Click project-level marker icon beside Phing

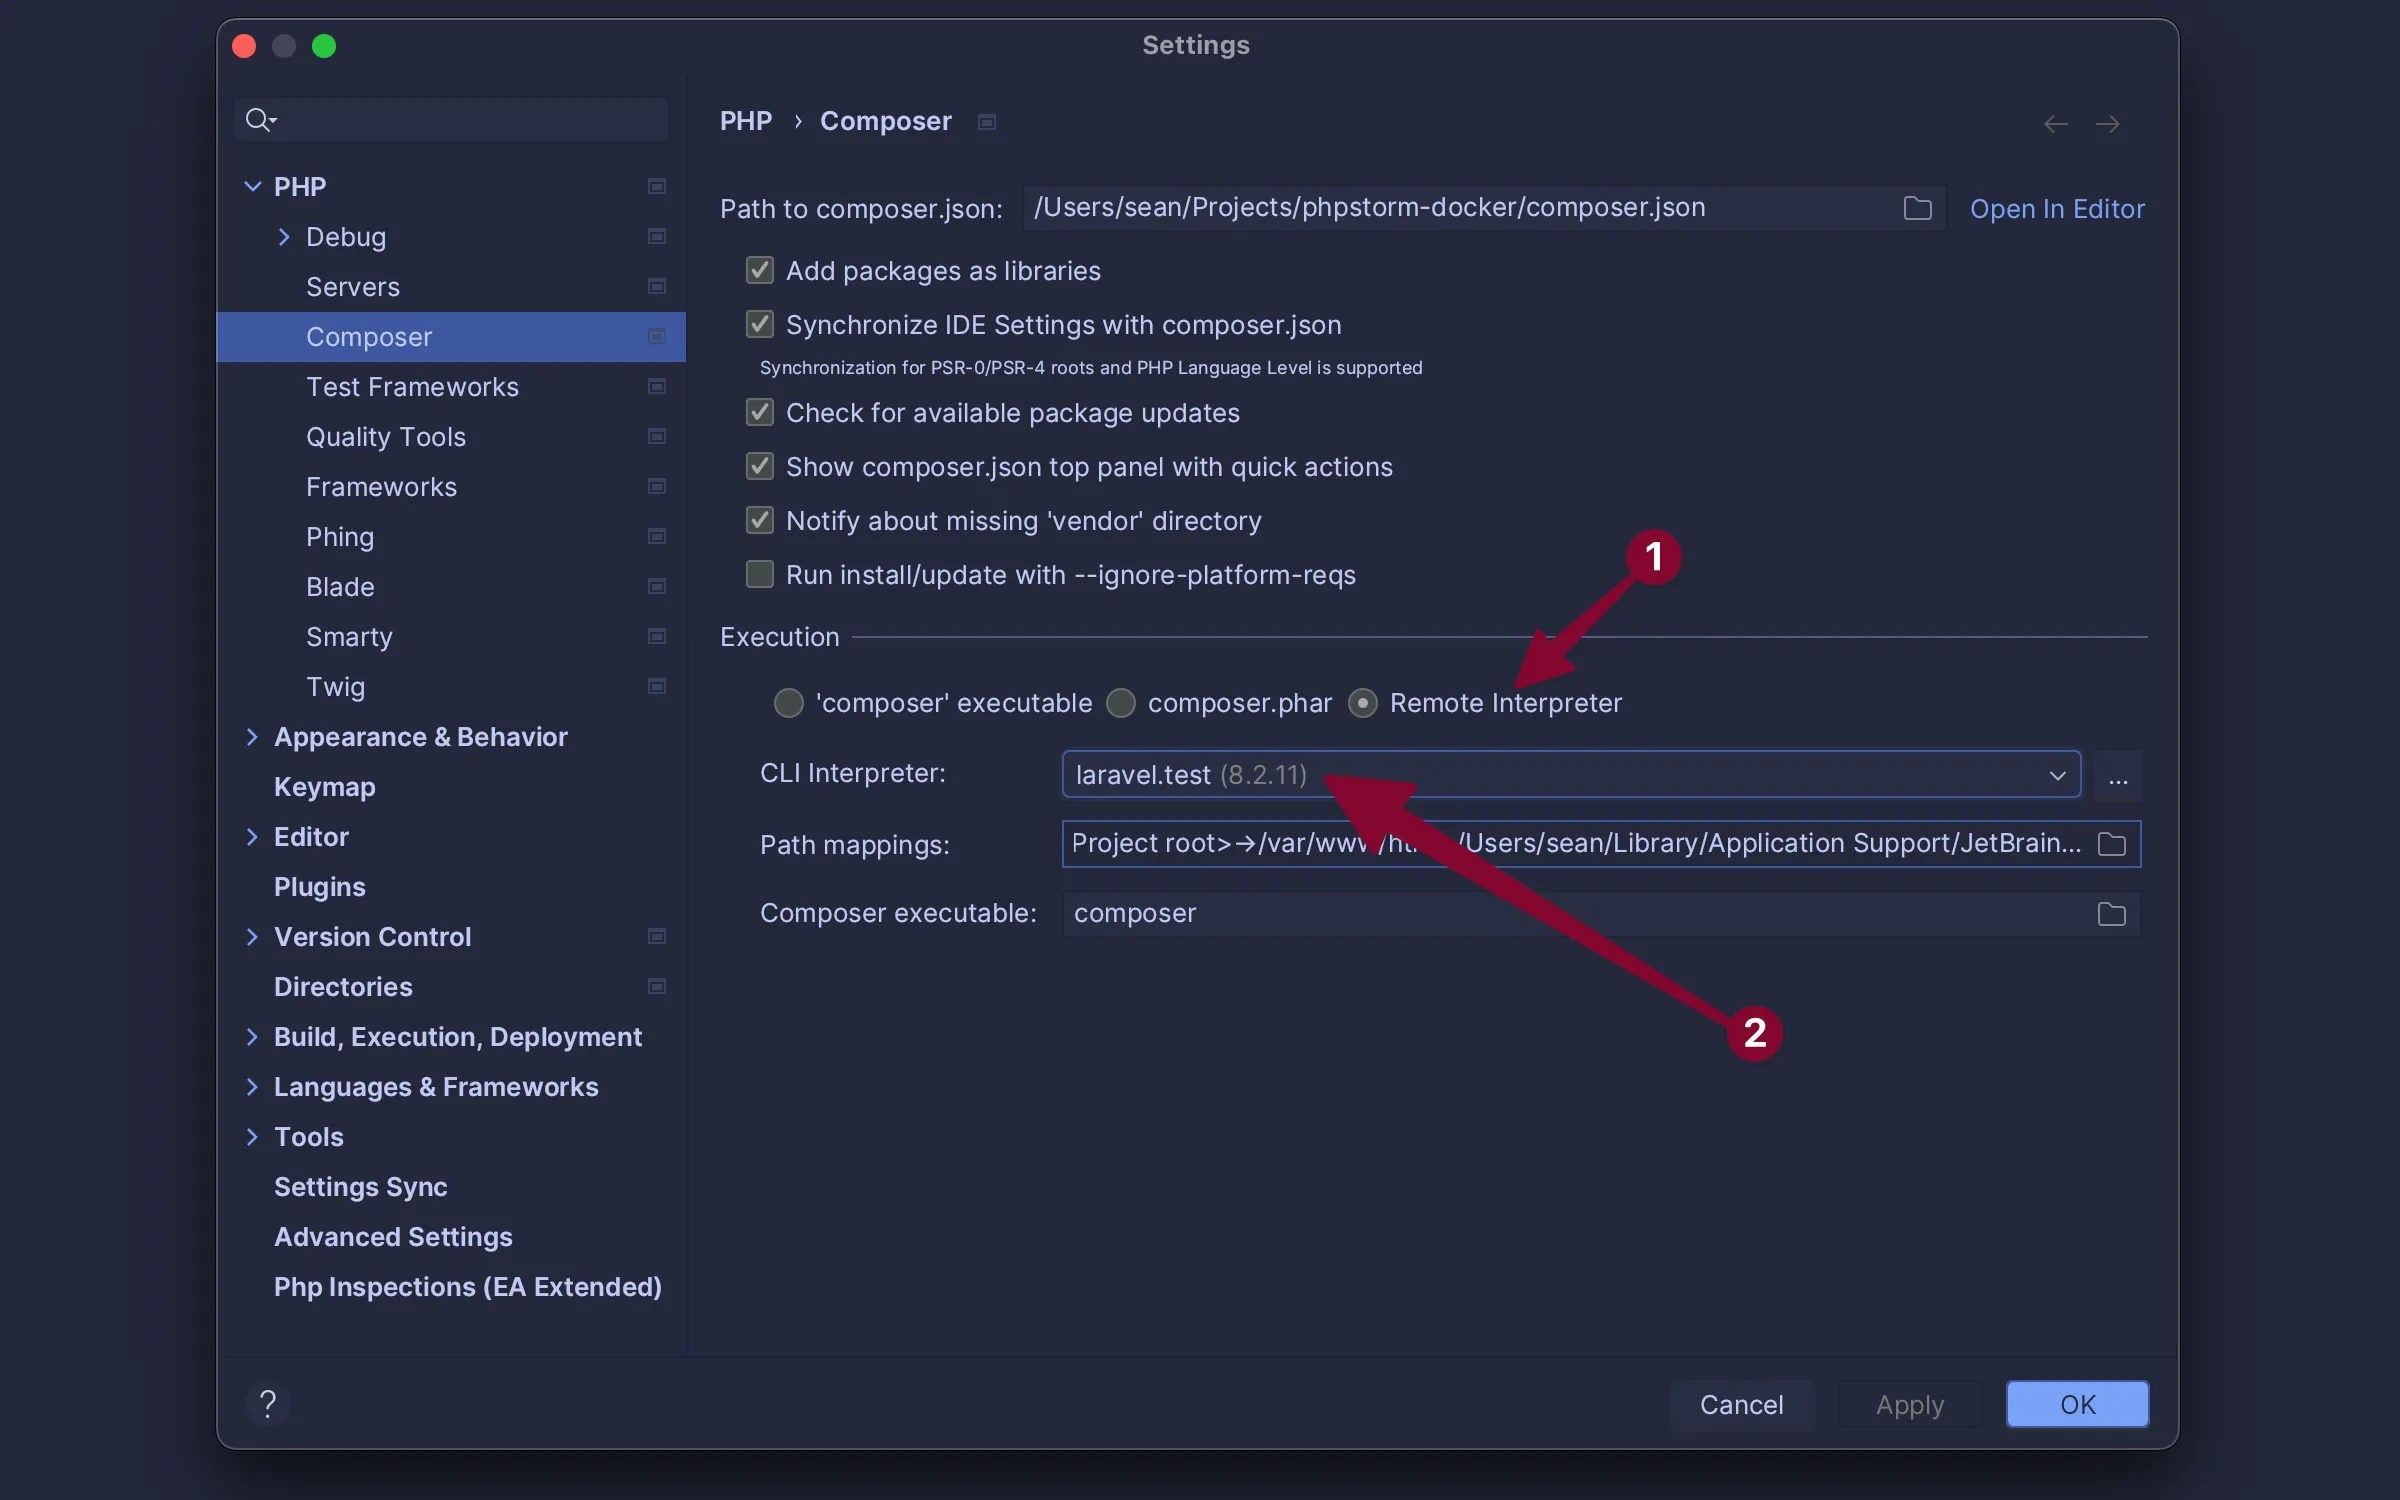[657, 536]
